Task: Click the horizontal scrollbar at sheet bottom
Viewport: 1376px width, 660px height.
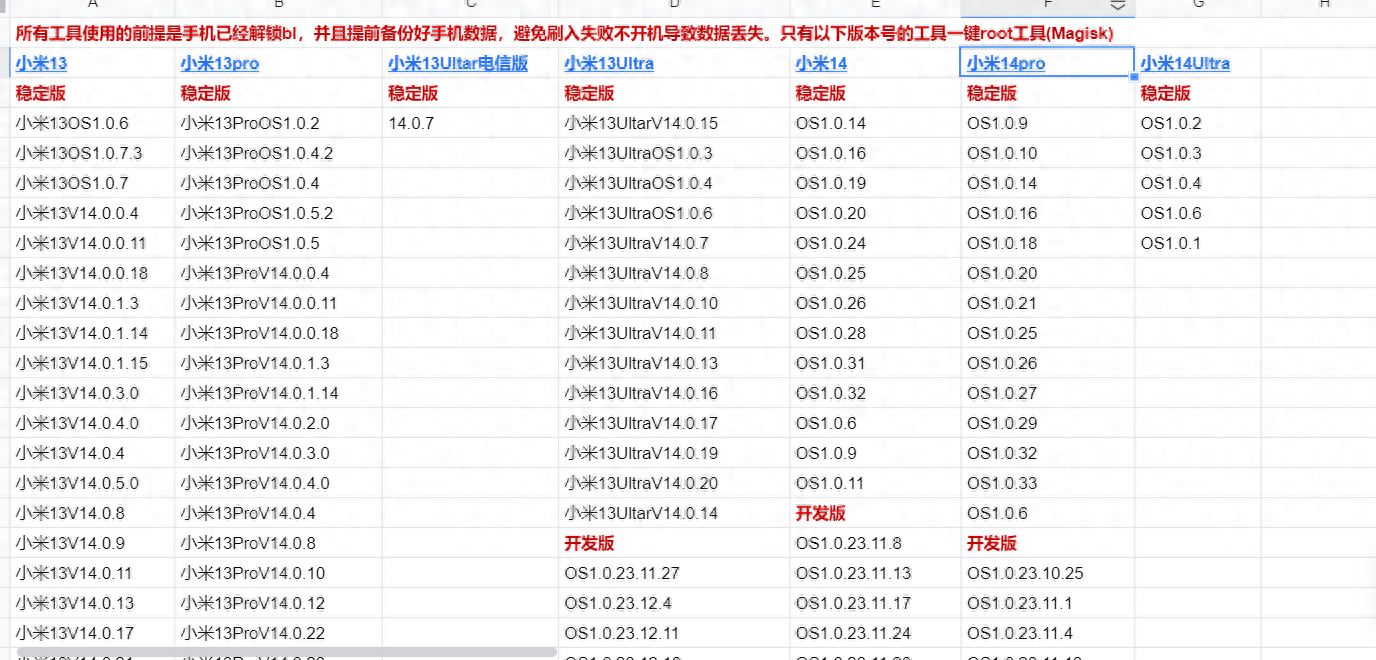Action: click(x=286, y=652)
